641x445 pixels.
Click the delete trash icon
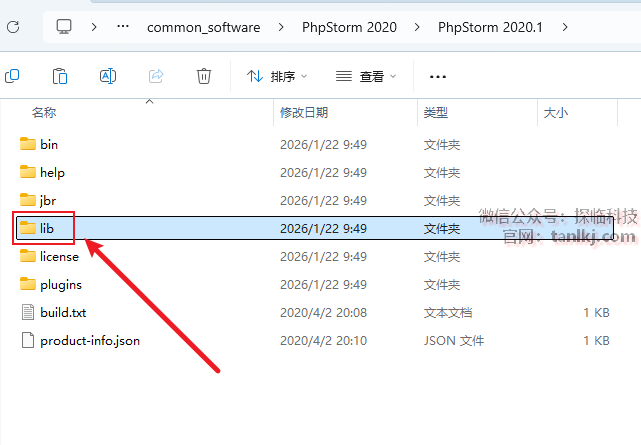[204, 76]
